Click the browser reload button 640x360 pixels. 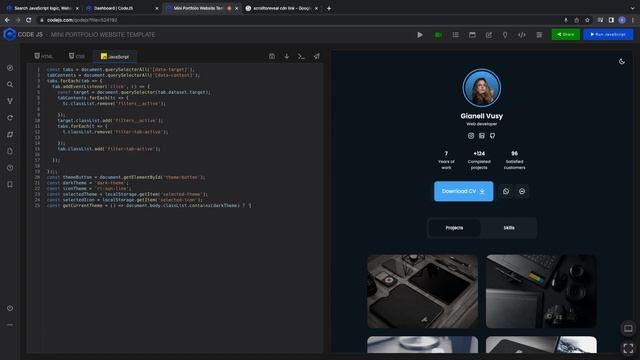click(x=28, y=20)
